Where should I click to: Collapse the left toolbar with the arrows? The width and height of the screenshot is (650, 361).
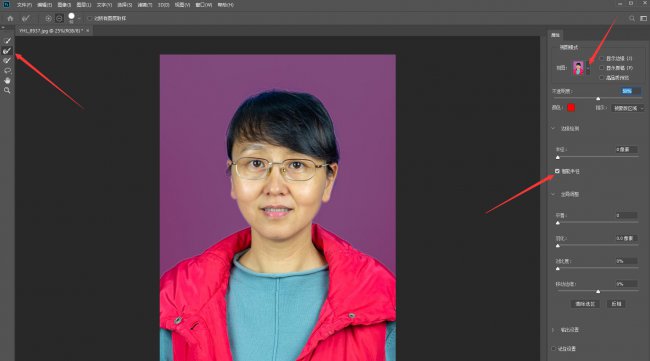point(3,27)
